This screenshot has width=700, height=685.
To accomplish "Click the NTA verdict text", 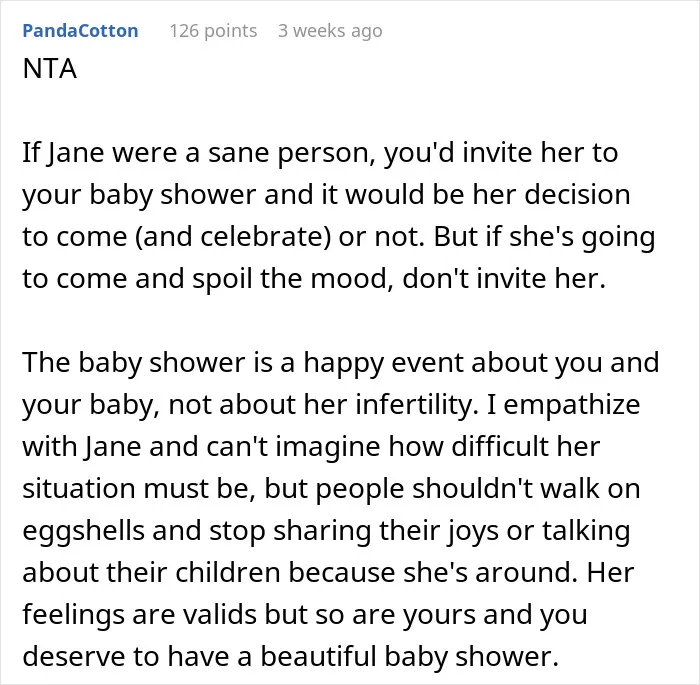I will (50, 69).
